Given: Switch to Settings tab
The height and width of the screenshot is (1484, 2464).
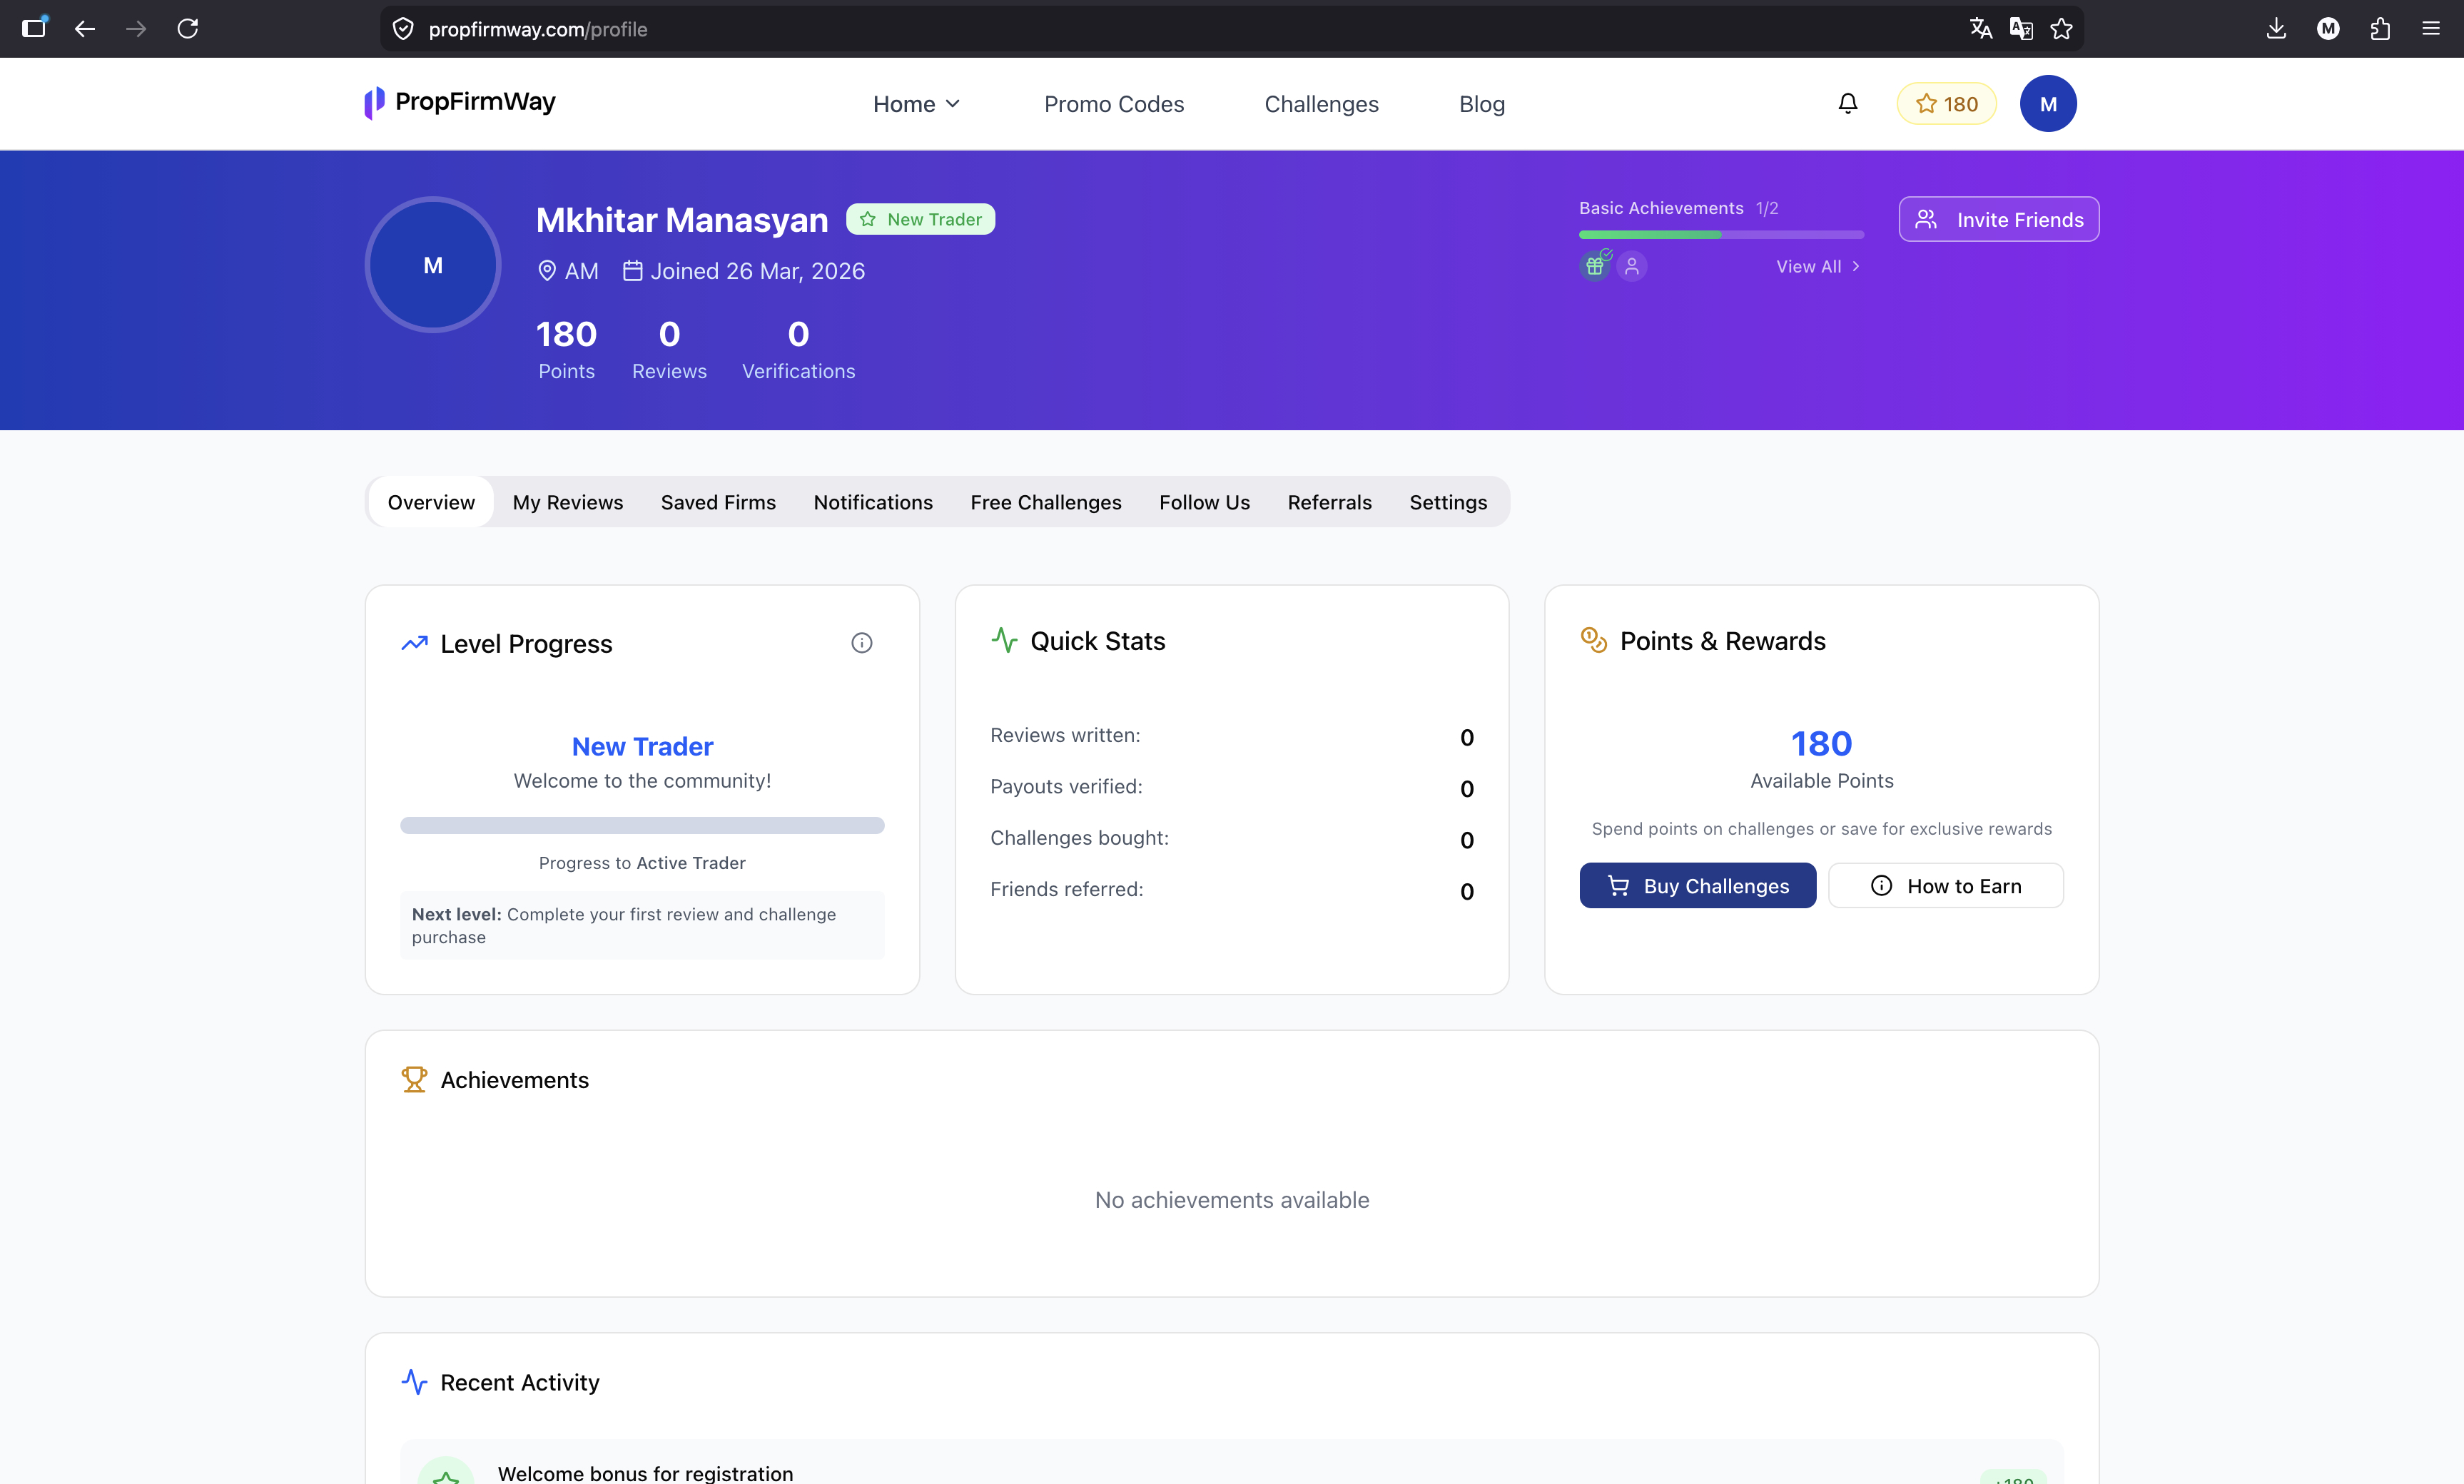Looking at the screenshot, I should [1448, 502].
